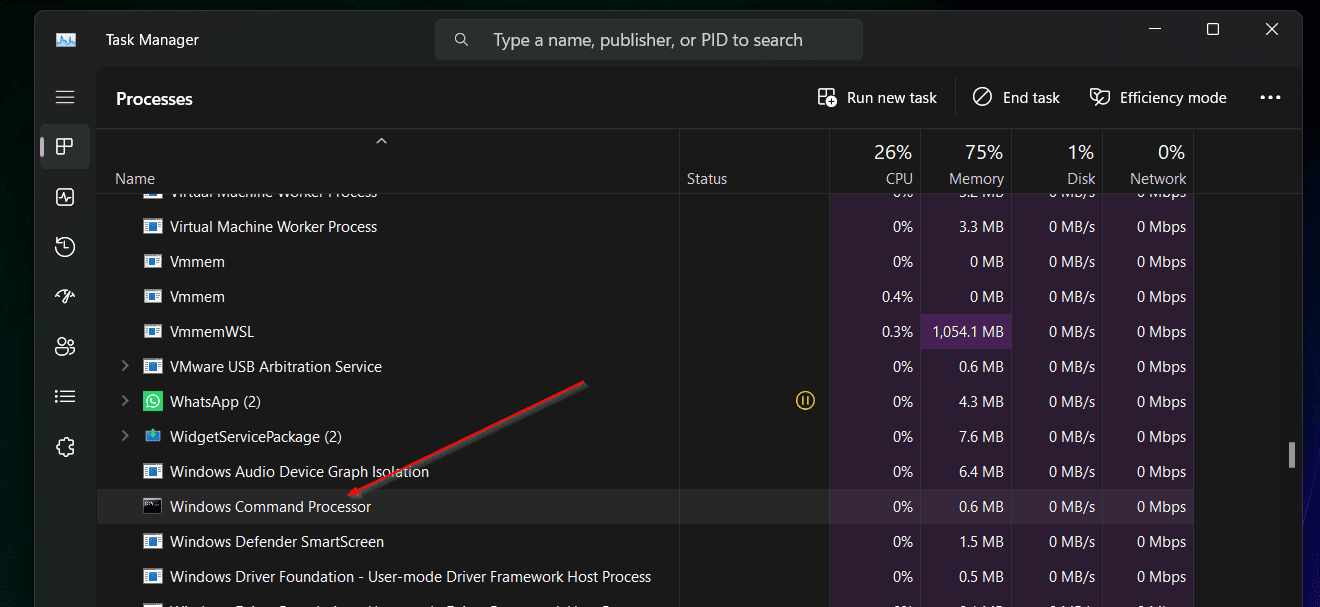Click the VMware USB Arbitration Service icon
Viewport: 1320px width, 607px height.
click(x=153, y=366)
